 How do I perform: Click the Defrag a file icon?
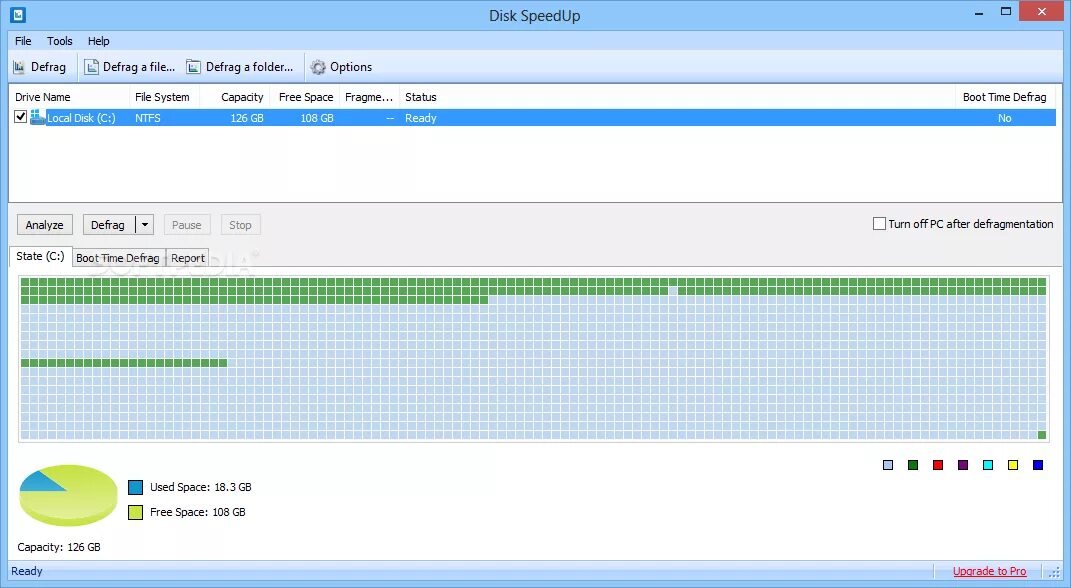point(92,67)
